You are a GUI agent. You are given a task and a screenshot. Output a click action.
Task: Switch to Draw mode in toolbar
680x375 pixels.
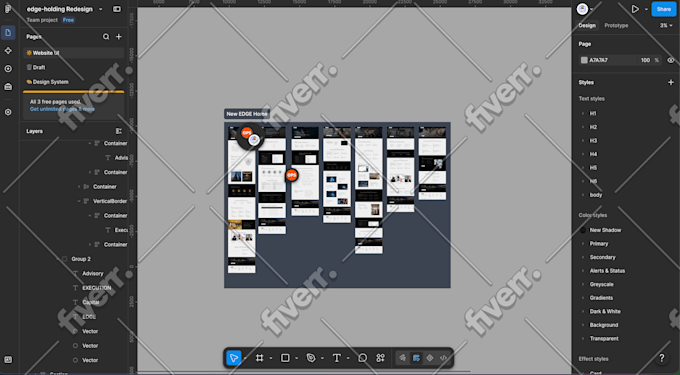tap(403, 358)
